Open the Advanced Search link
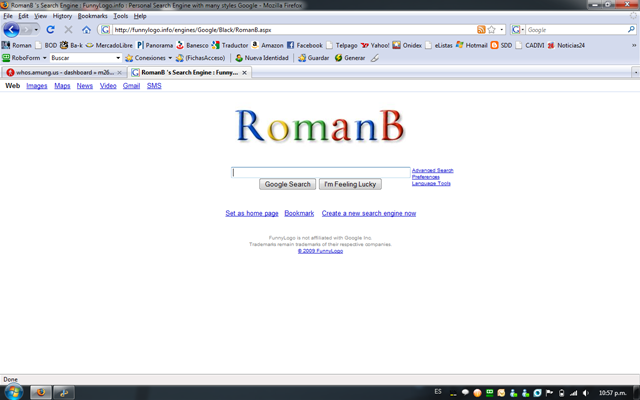The height and width of the screenshot is (400, 640). click(433, 171)
